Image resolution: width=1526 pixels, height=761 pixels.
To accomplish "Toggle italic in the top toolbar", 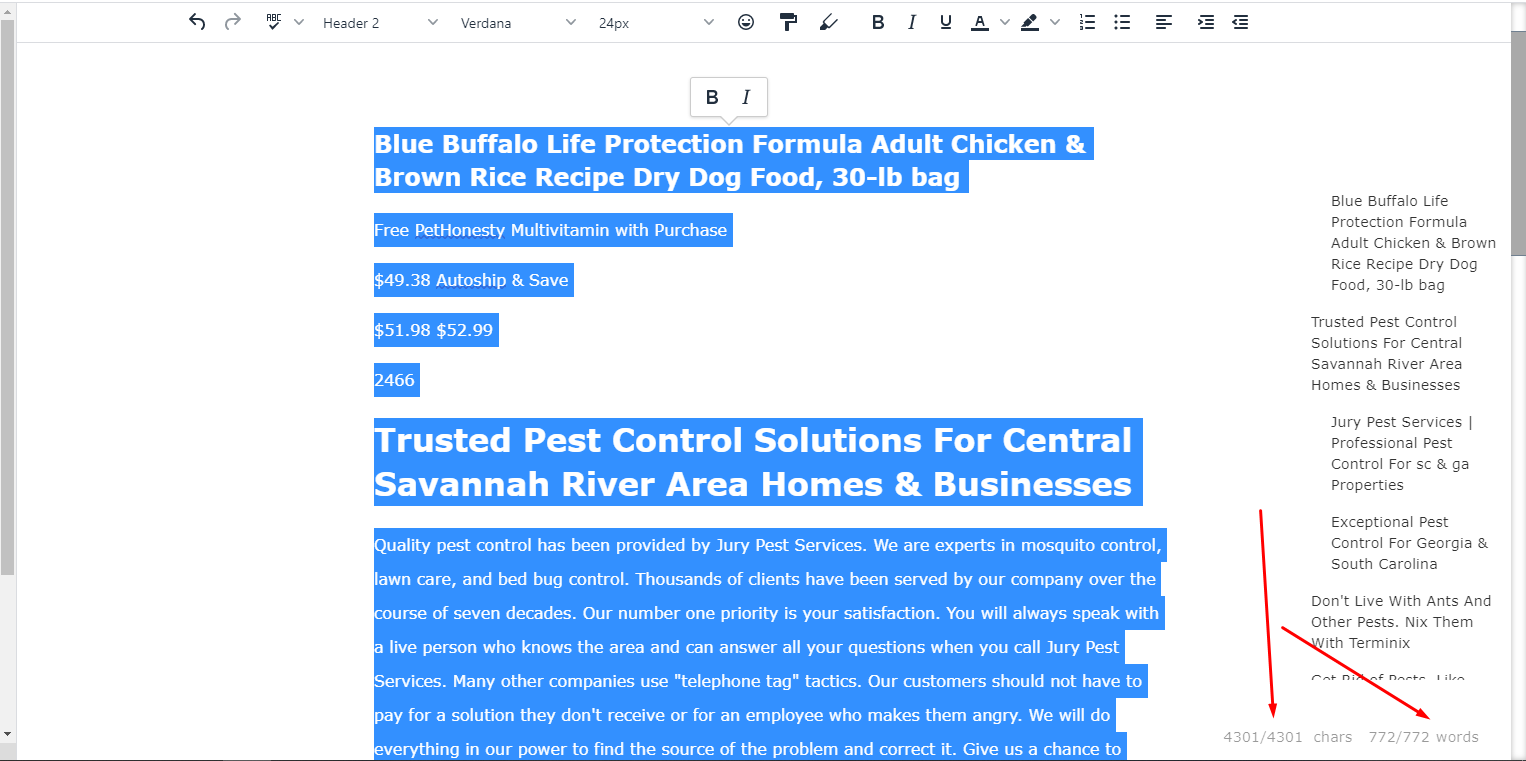I will coord(912,22).
